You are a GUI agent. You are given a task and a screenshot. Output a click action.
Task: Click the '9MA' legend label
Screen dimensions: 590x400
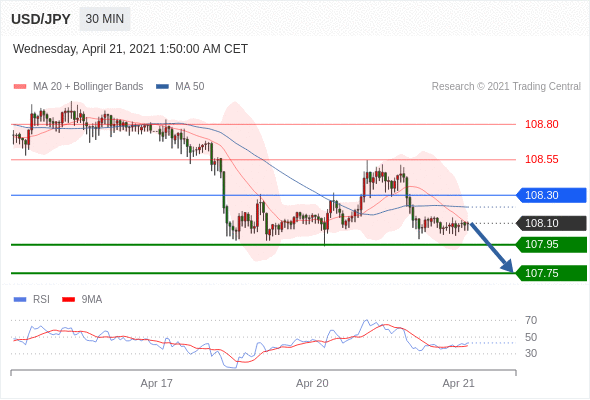[x=92, y=300]
